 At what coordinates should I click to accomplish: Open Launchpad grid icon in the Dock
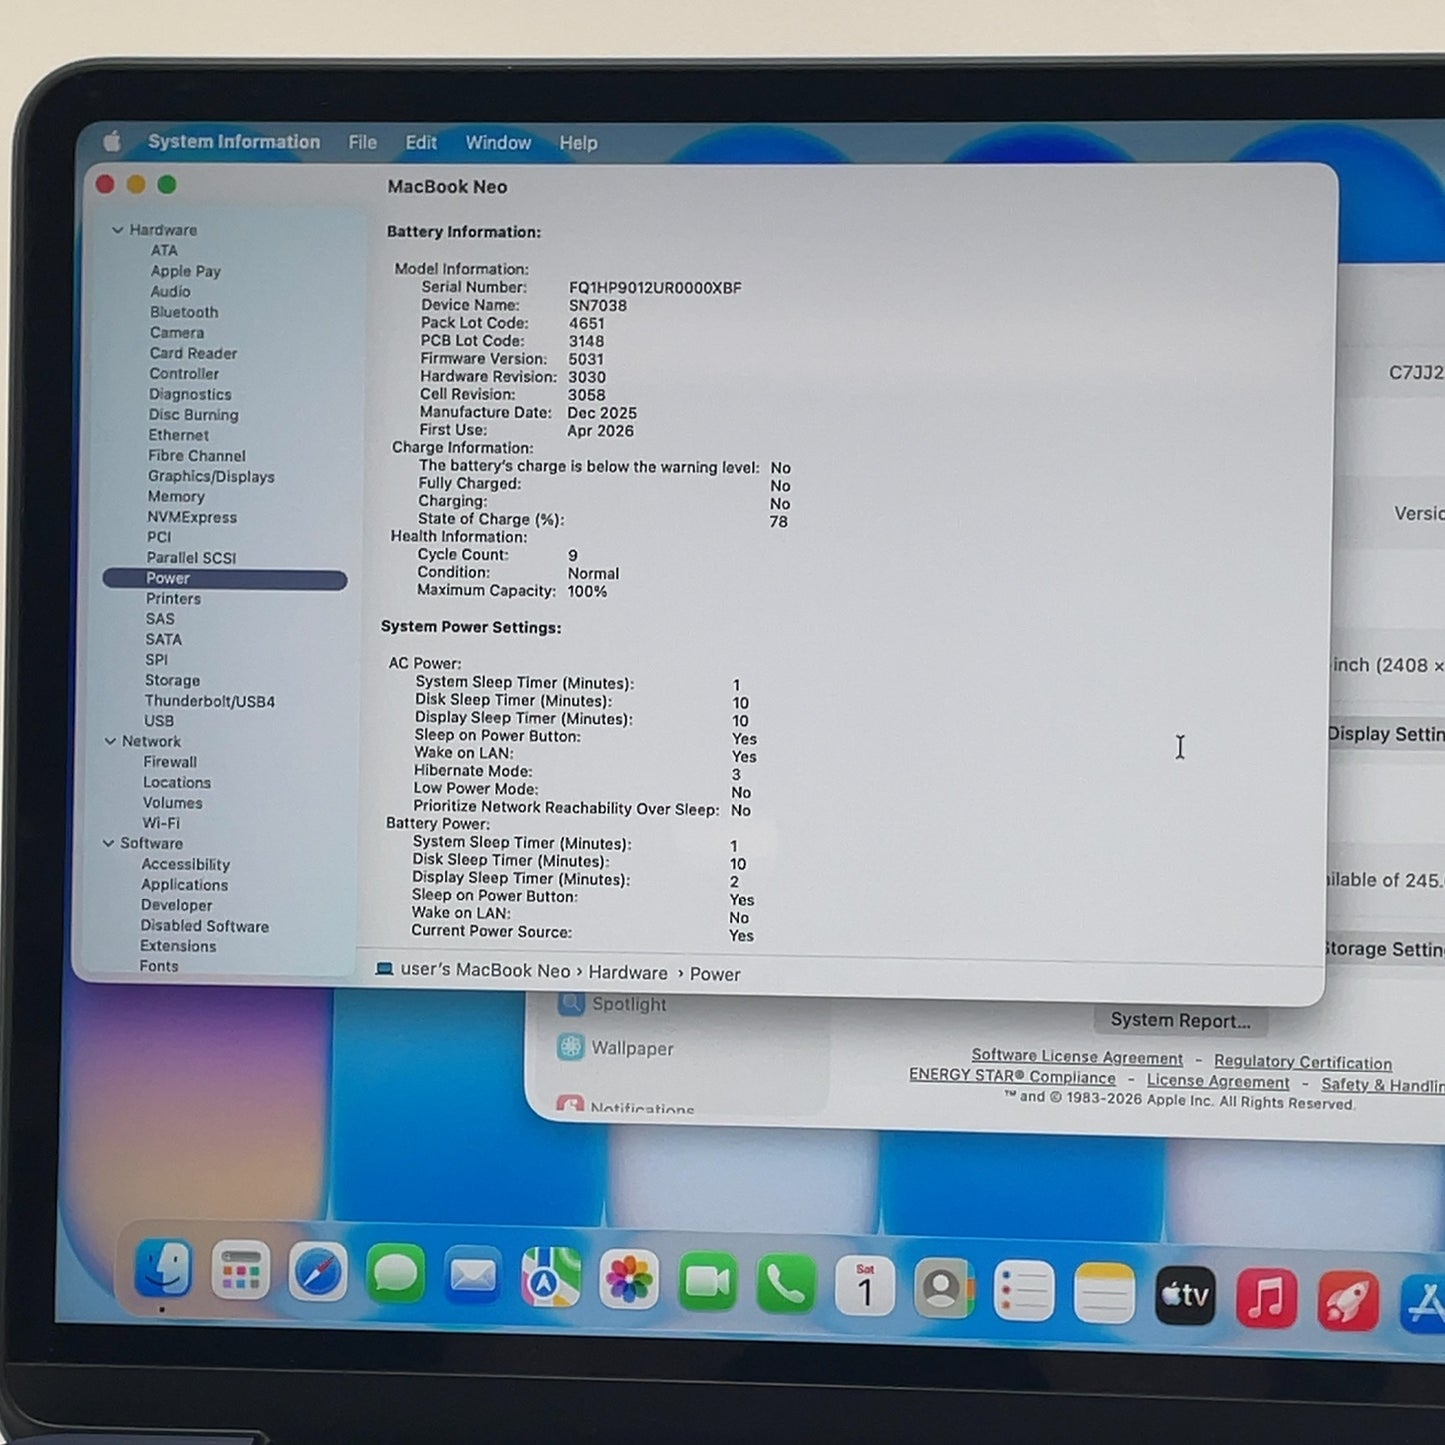click(241, 1271)
